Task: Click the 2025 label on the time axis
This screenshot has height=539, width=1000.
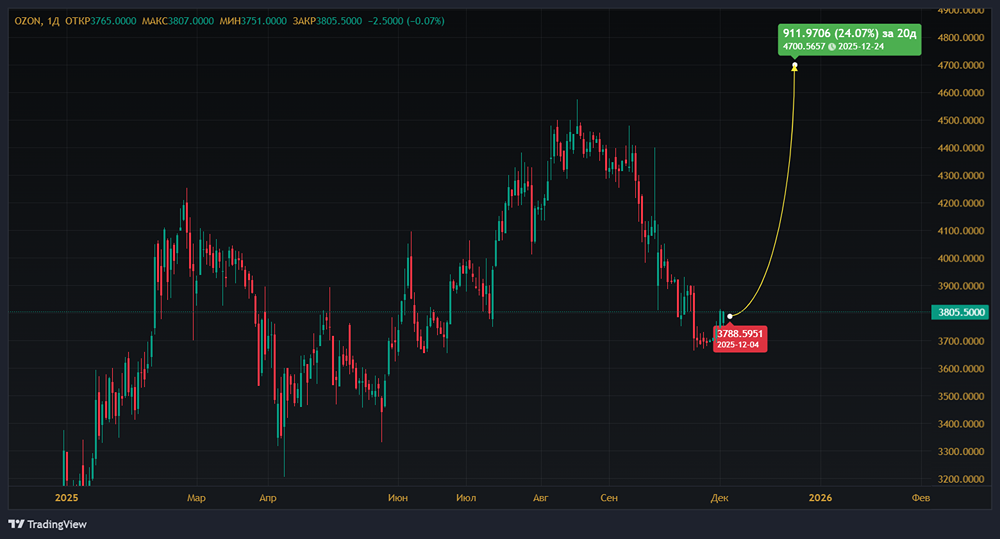Action: [x=66, y=497]
